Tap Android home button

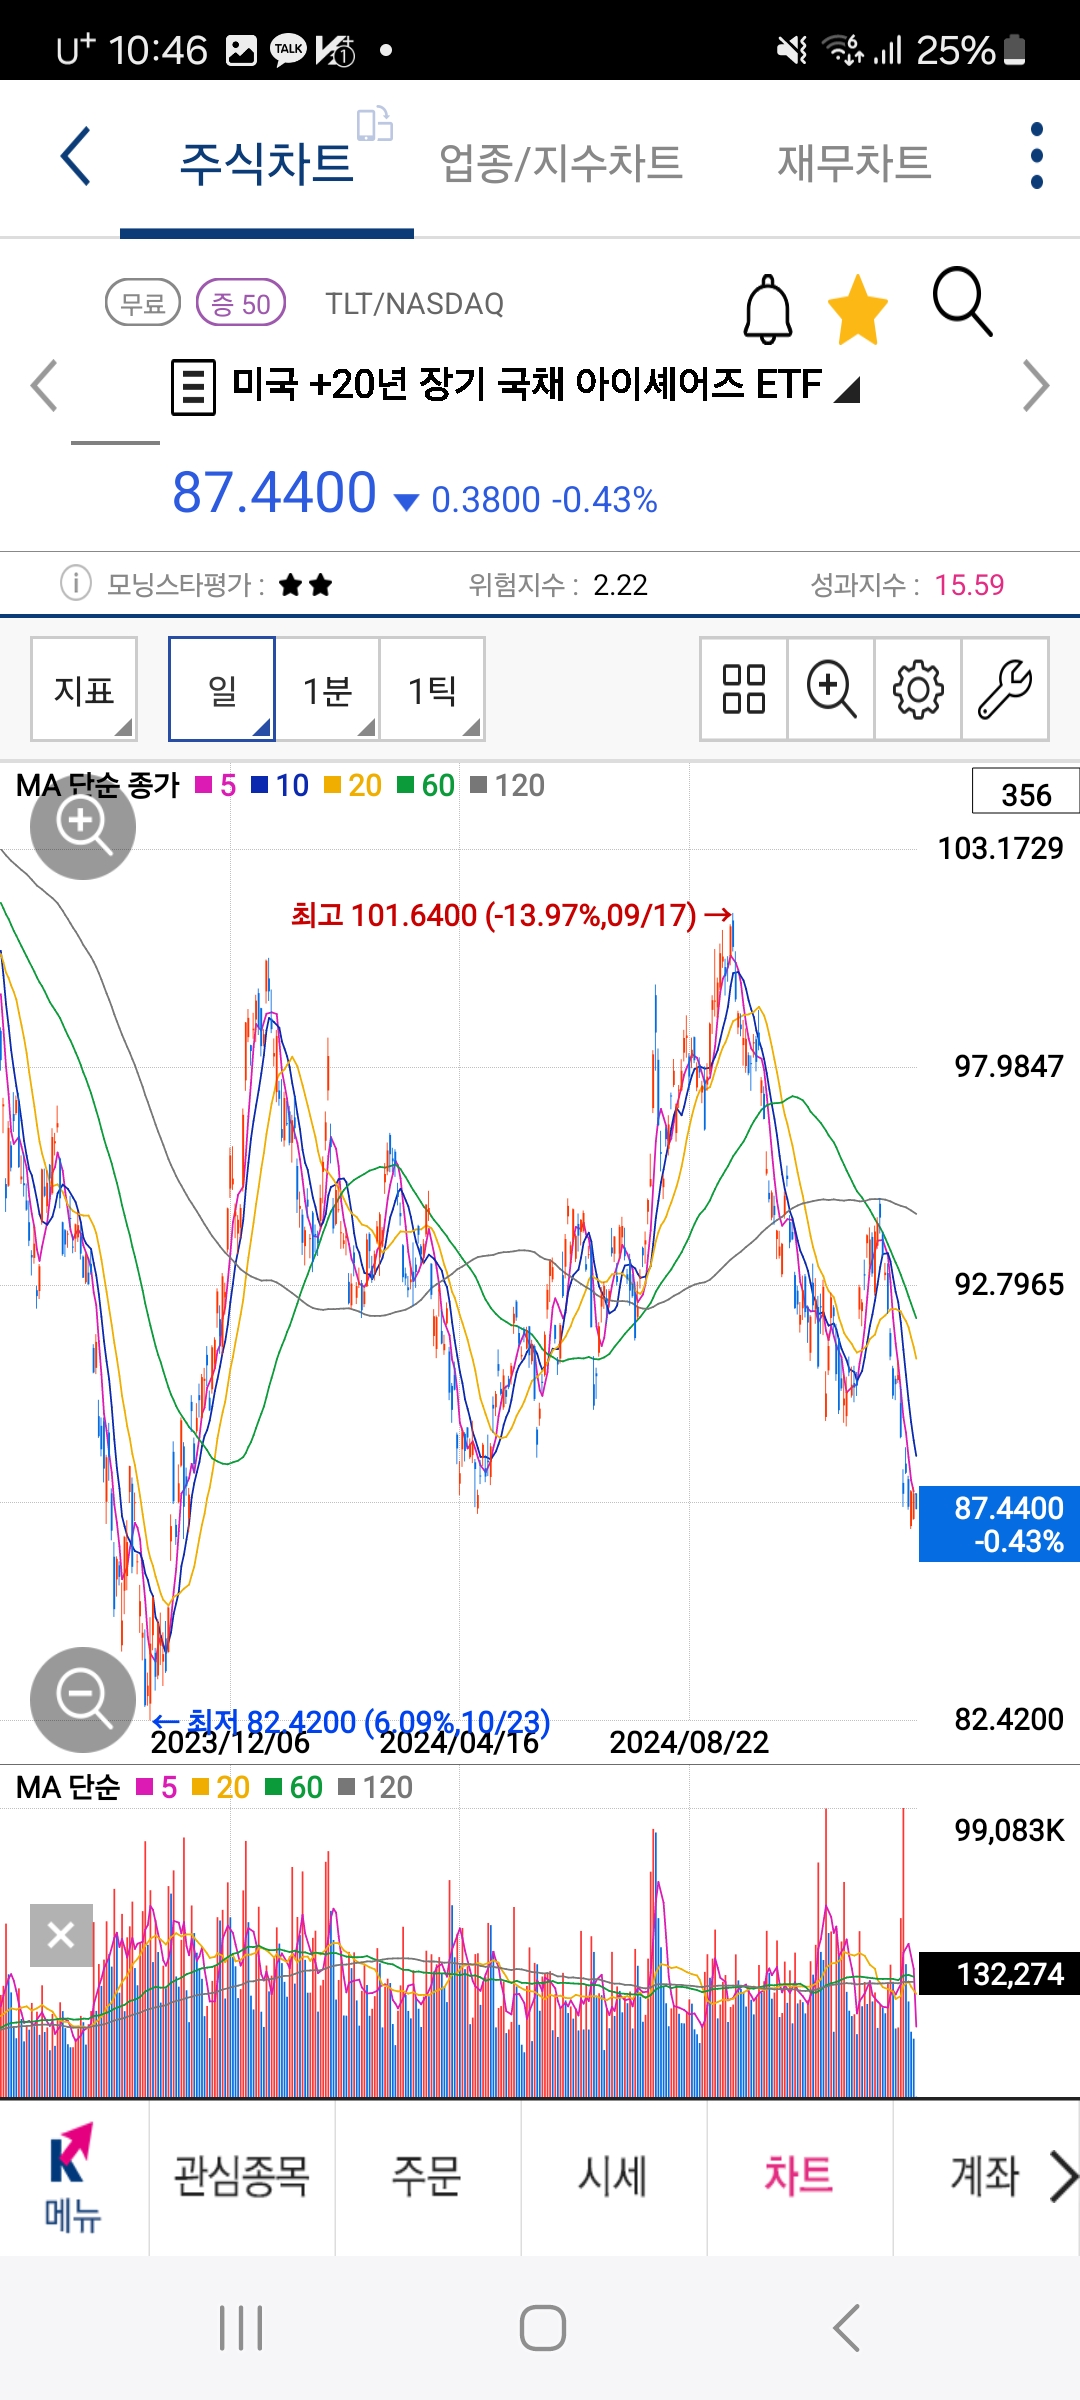point(543,2328)
